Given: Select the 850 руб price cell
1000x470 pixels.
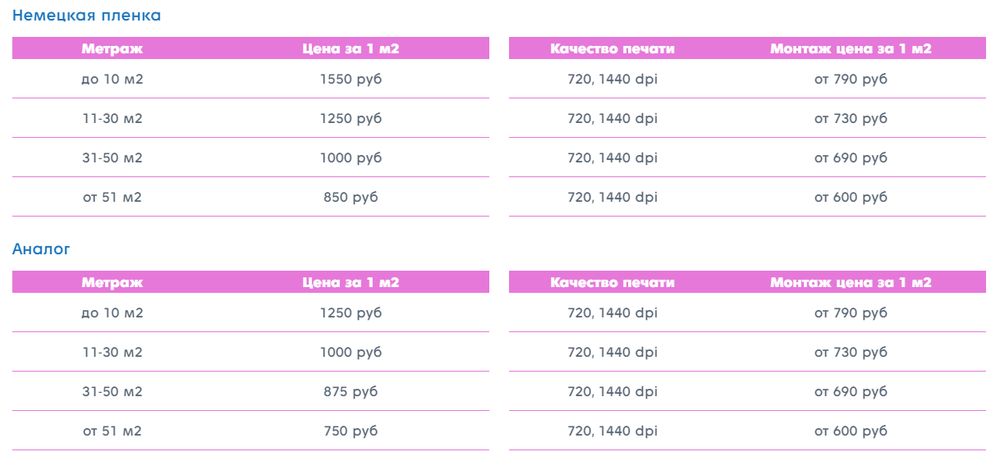Looking at the screenshot, I should [351, 197].
